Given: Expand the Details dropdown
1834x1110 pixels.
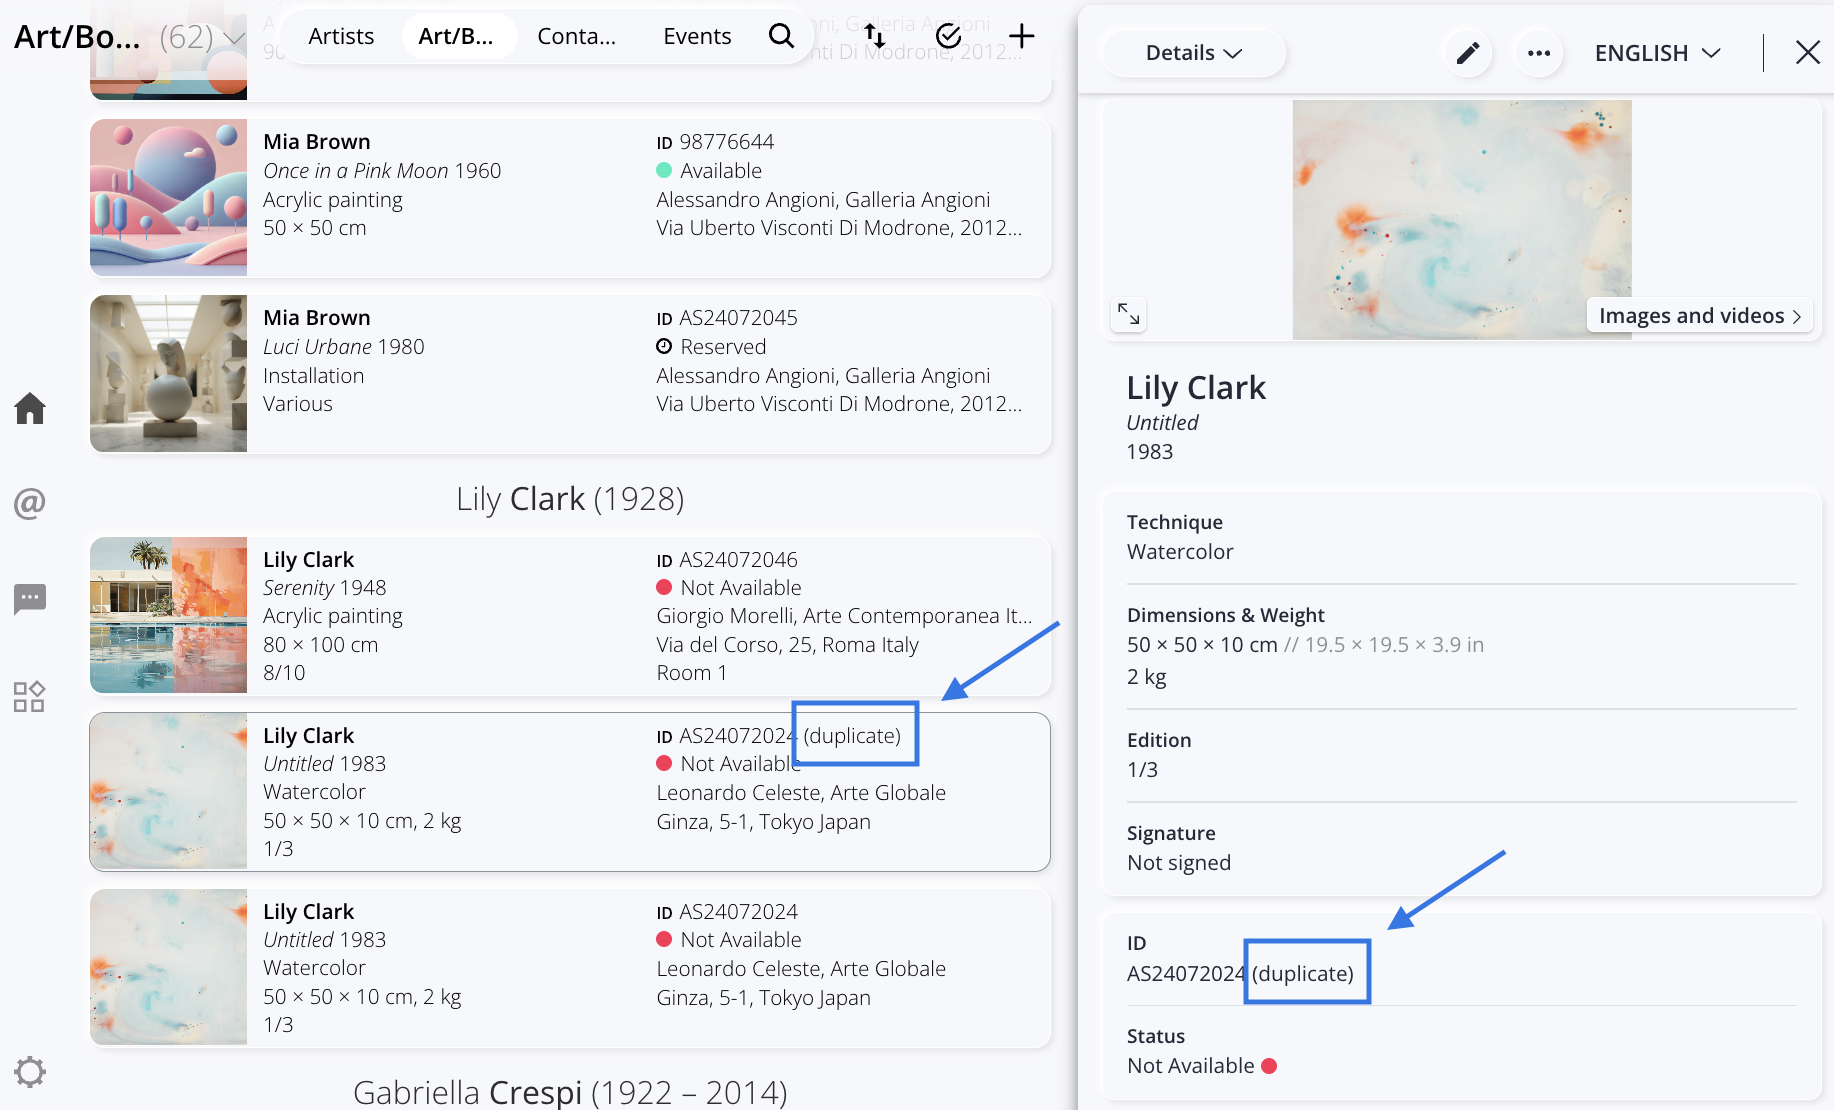Looking at the screenshot, I should (x=1193, y=53).
